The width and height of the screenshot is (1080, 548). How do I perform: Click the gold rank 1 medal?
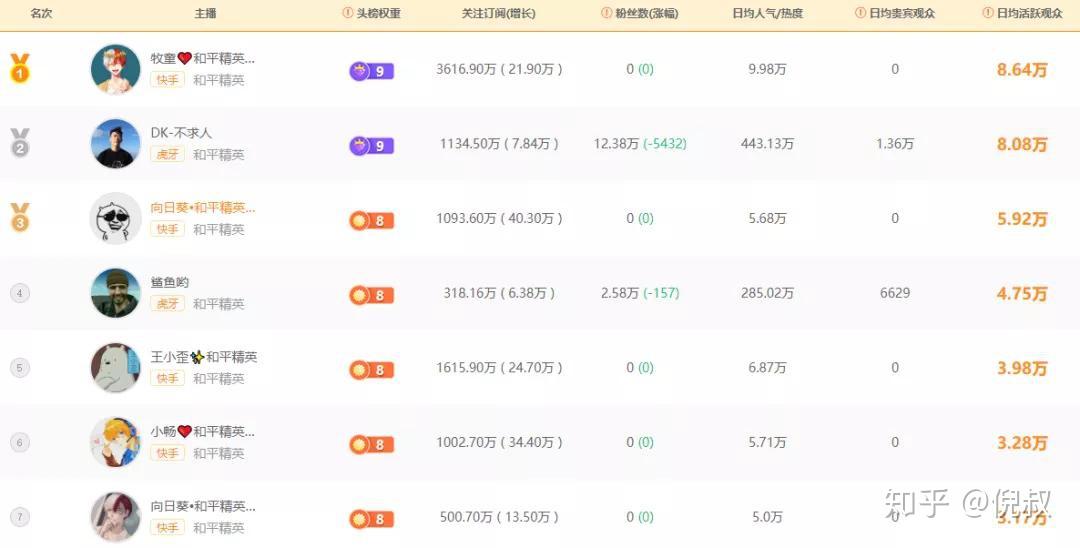pos(20,69)
